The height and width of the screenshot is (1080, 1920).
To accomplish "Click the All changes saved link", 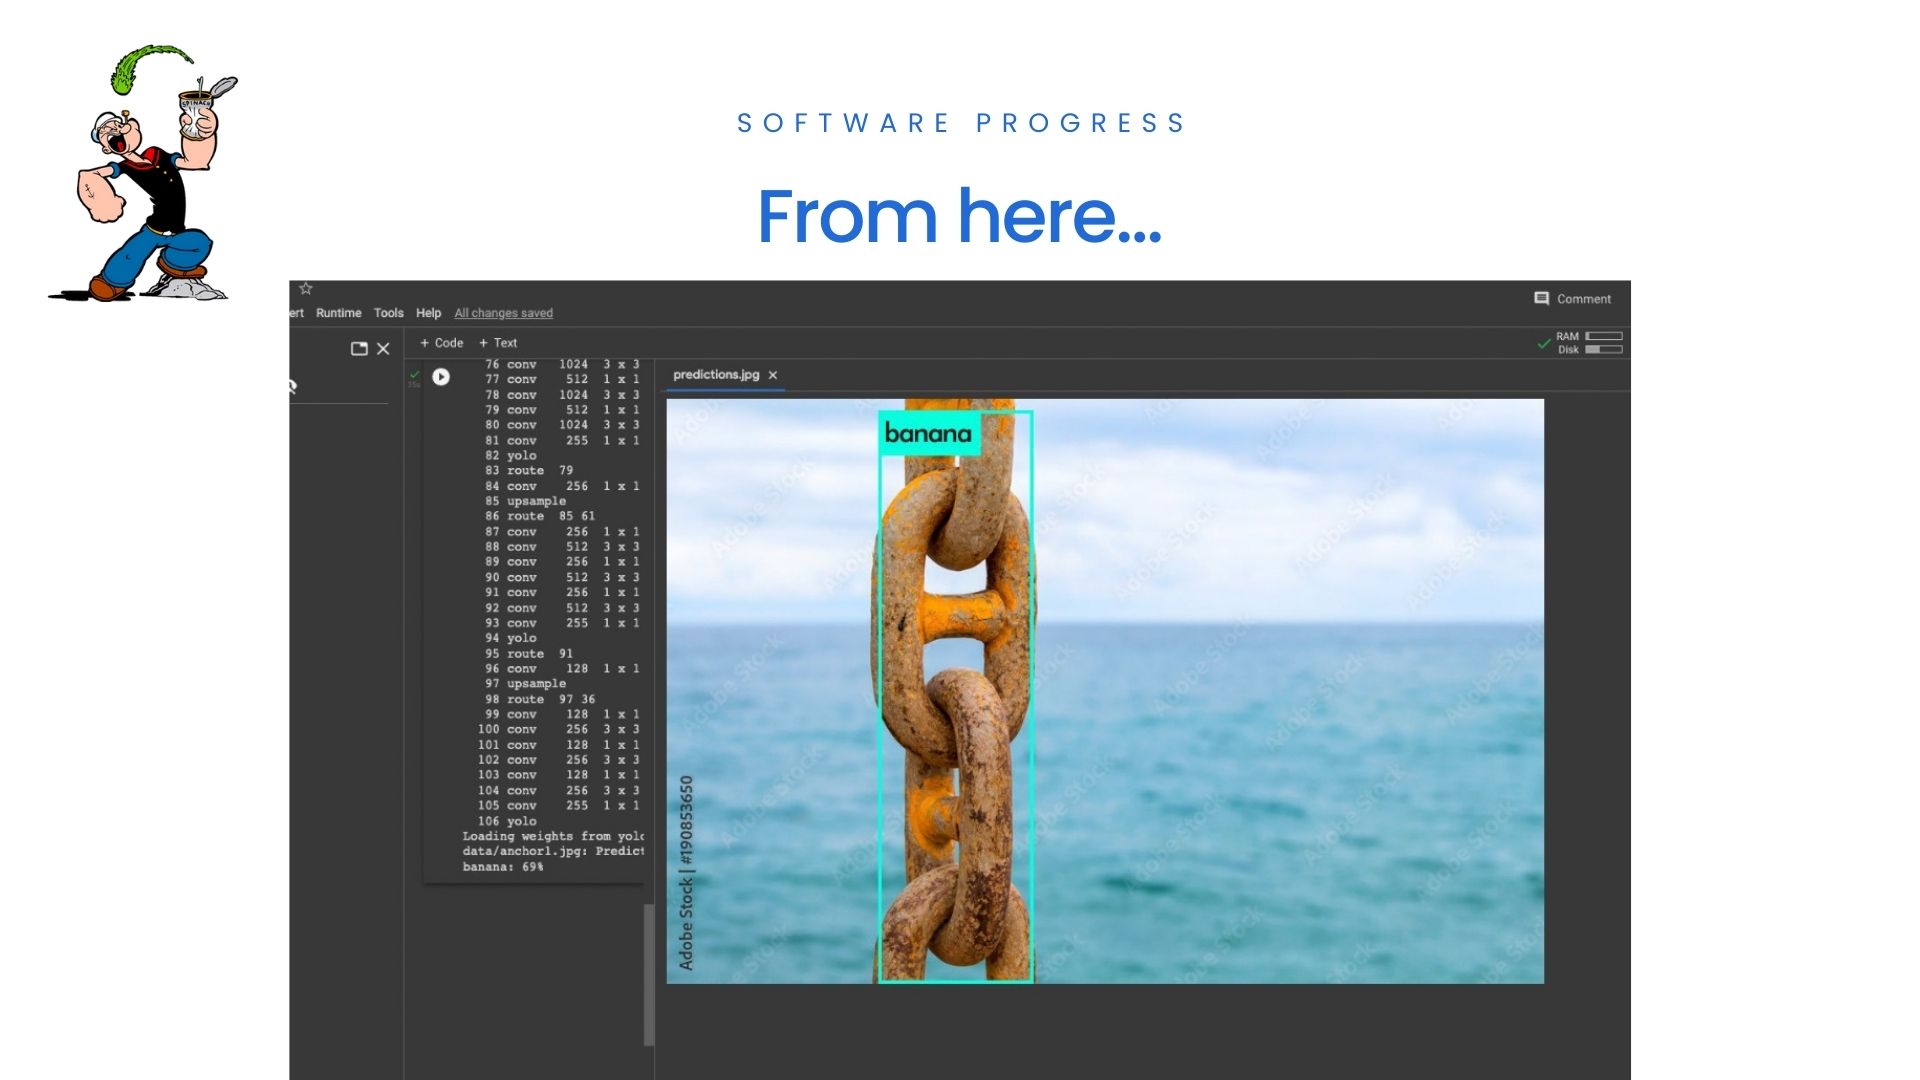I will click(503, 313).
